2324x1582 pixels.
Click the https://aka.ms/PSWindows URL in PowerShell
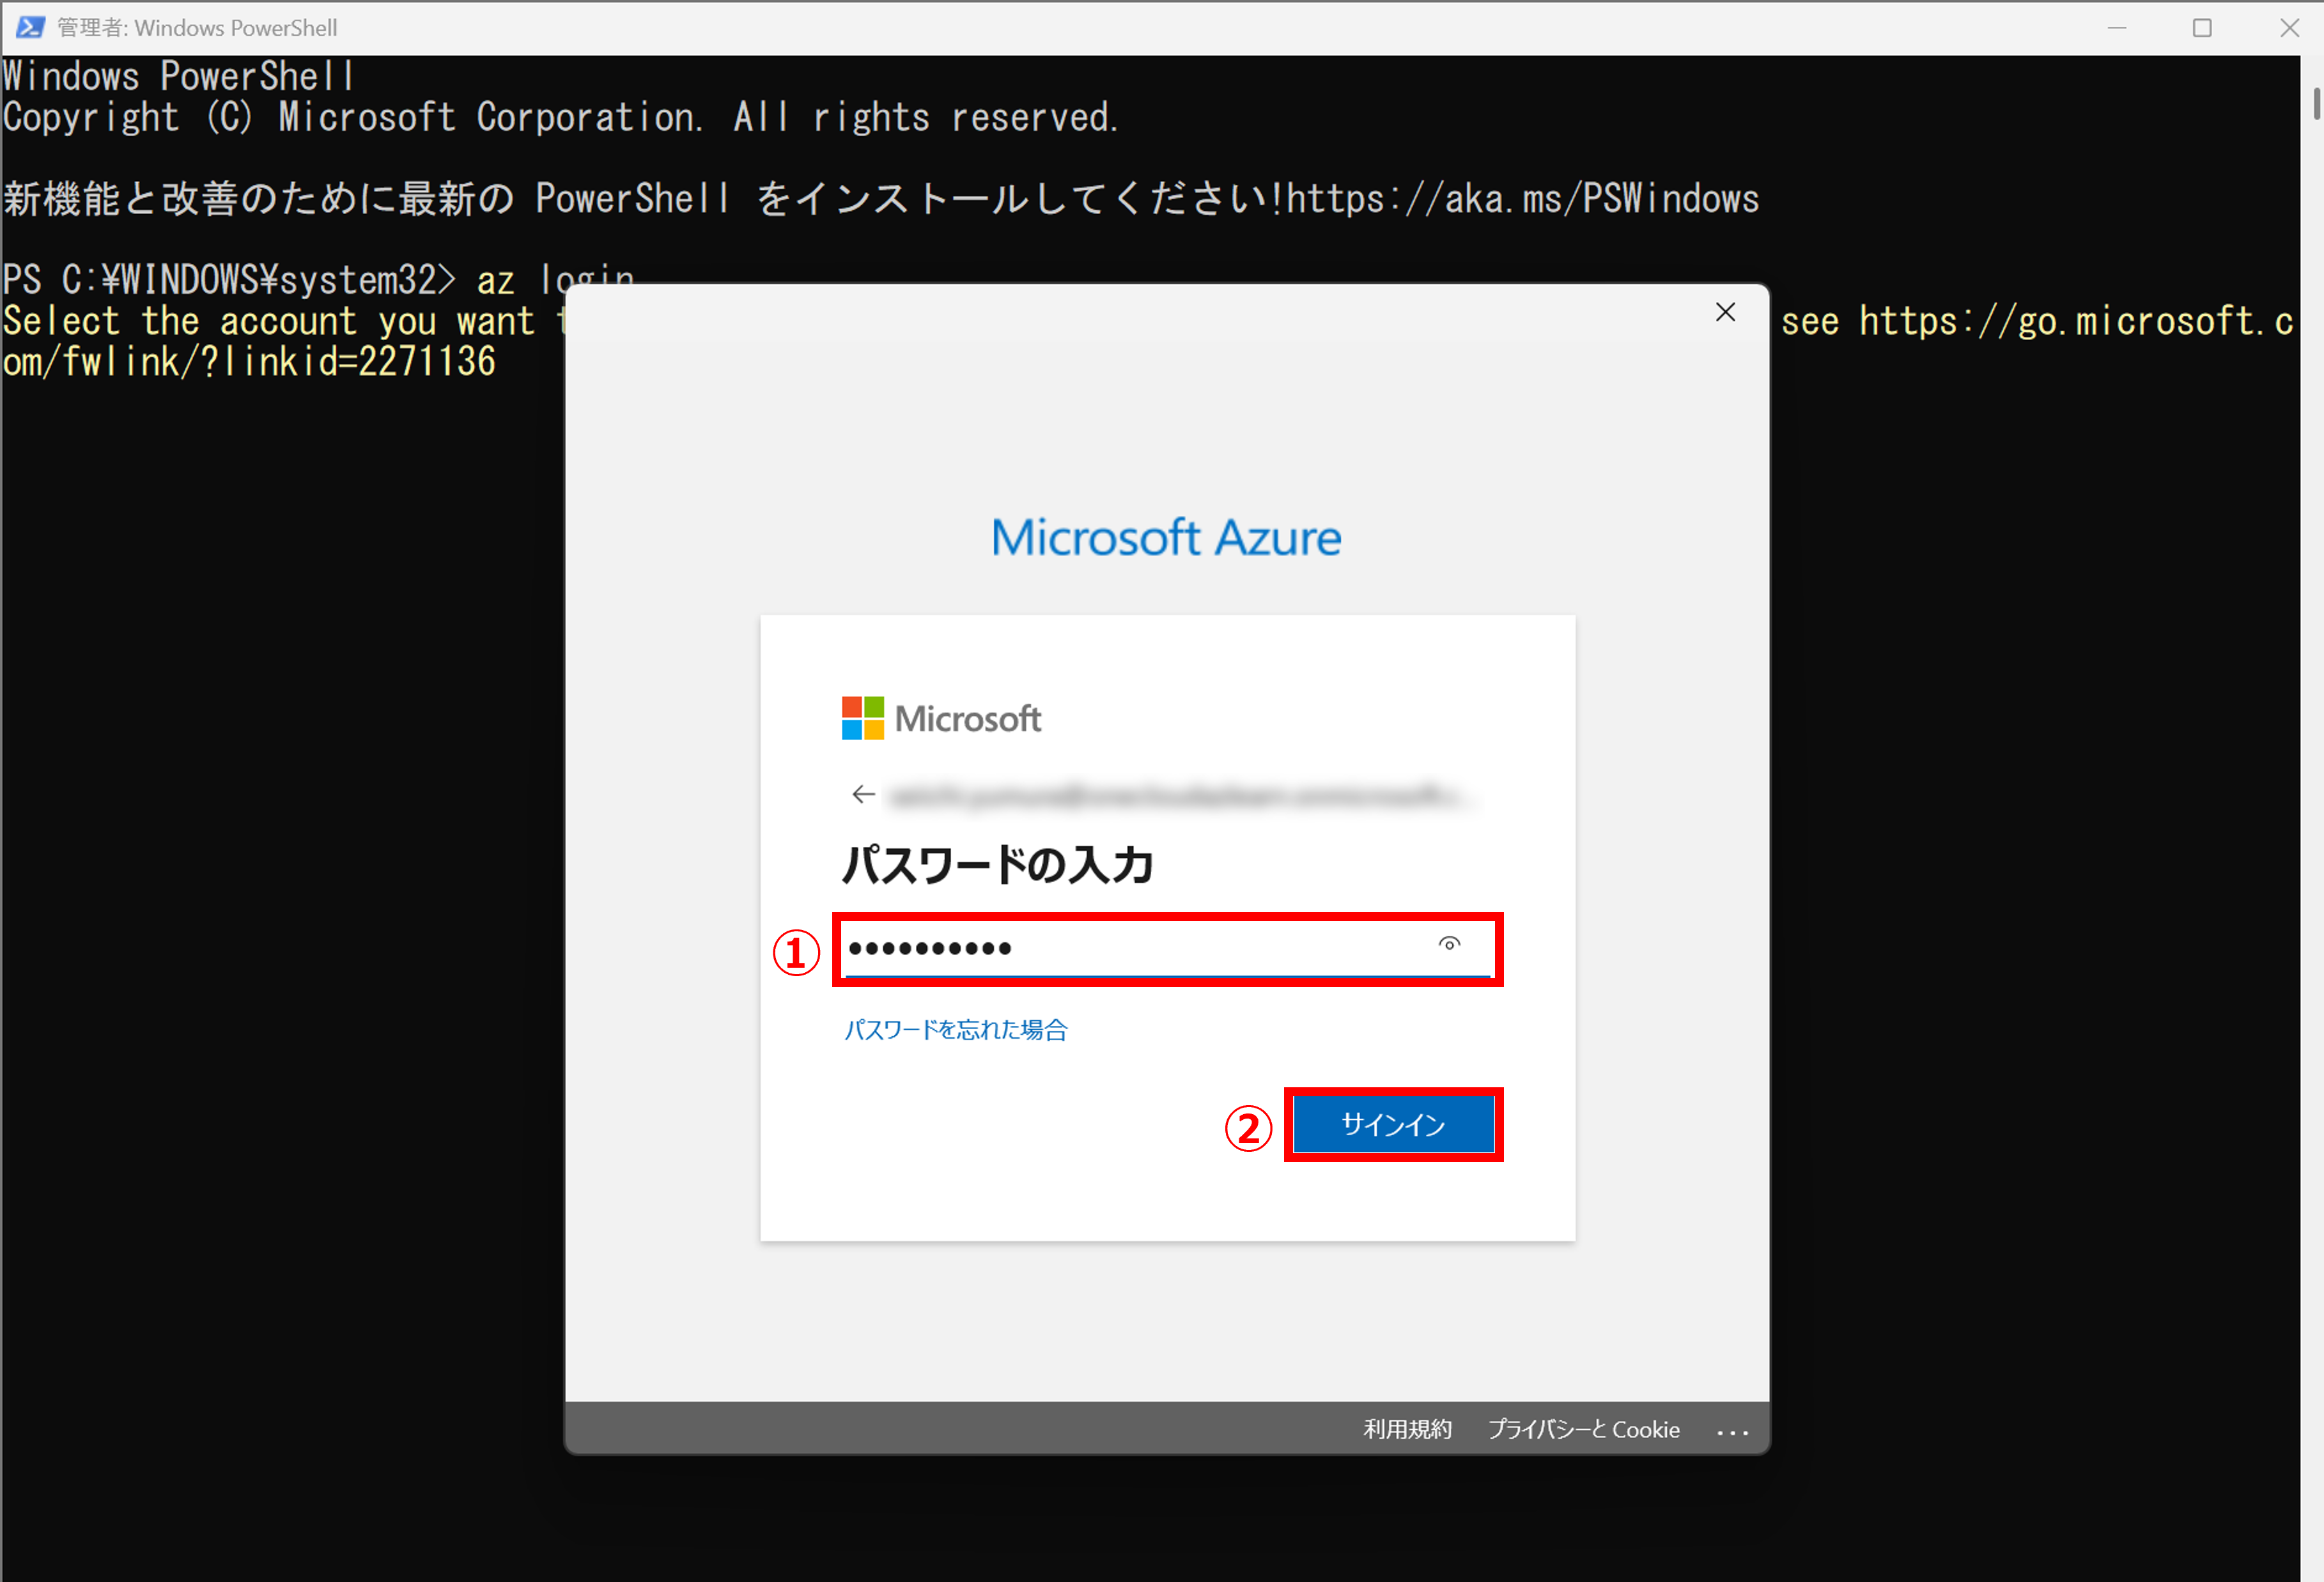[1522, 198]
